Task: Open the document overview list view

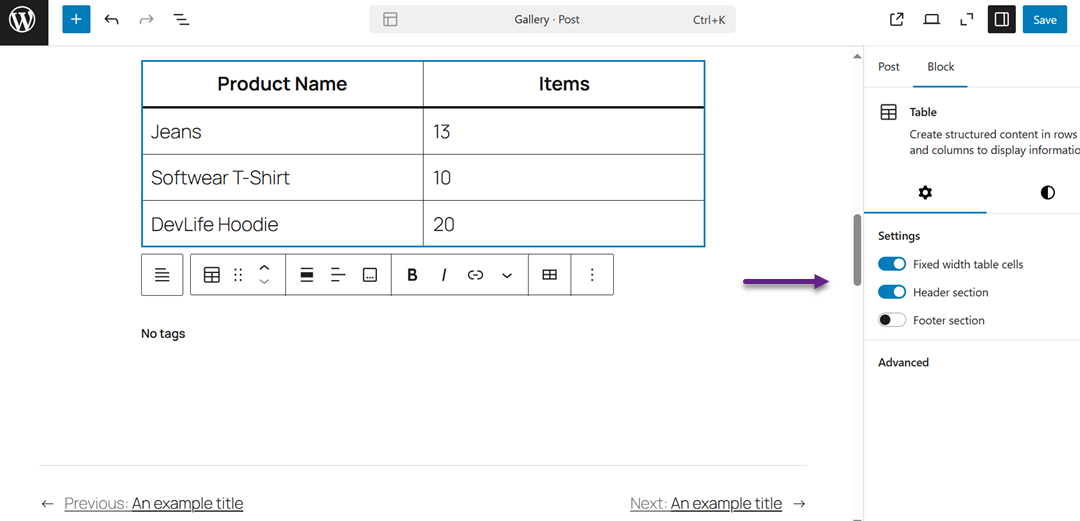Action: click(181, 20)
